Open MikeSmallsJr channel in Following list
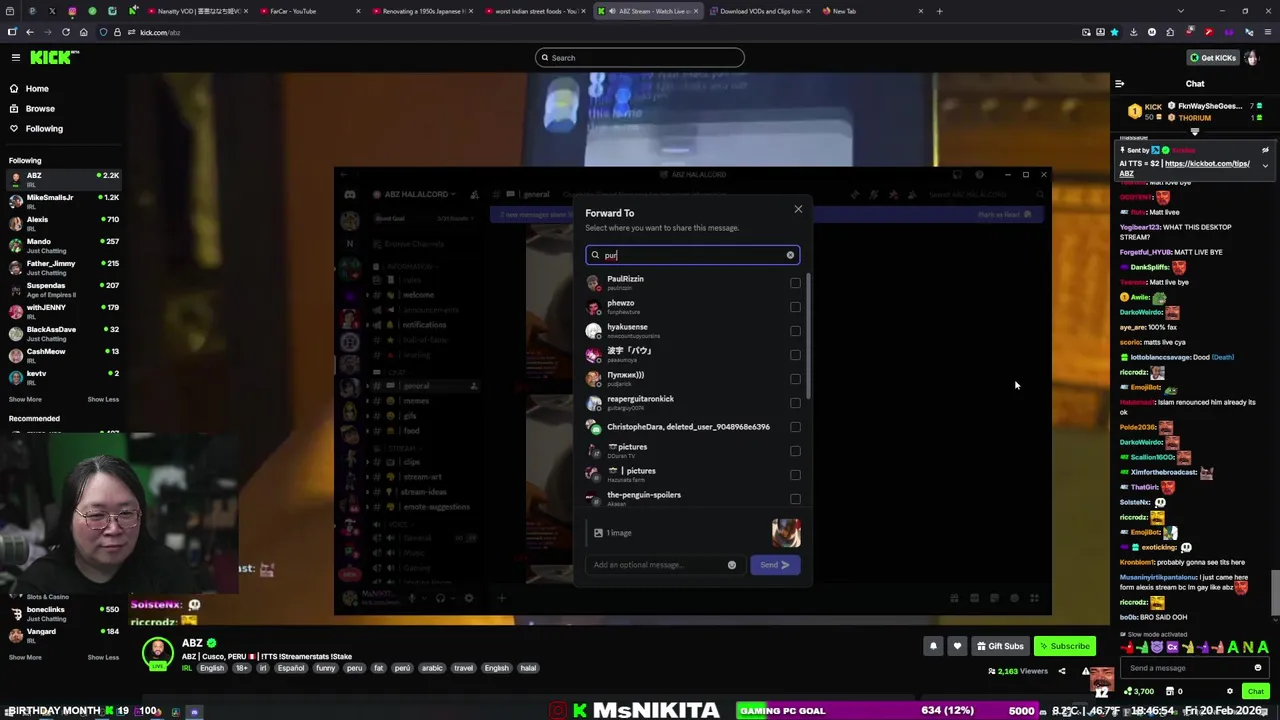The image size is (1280, 720). click(x=62, y=202)
